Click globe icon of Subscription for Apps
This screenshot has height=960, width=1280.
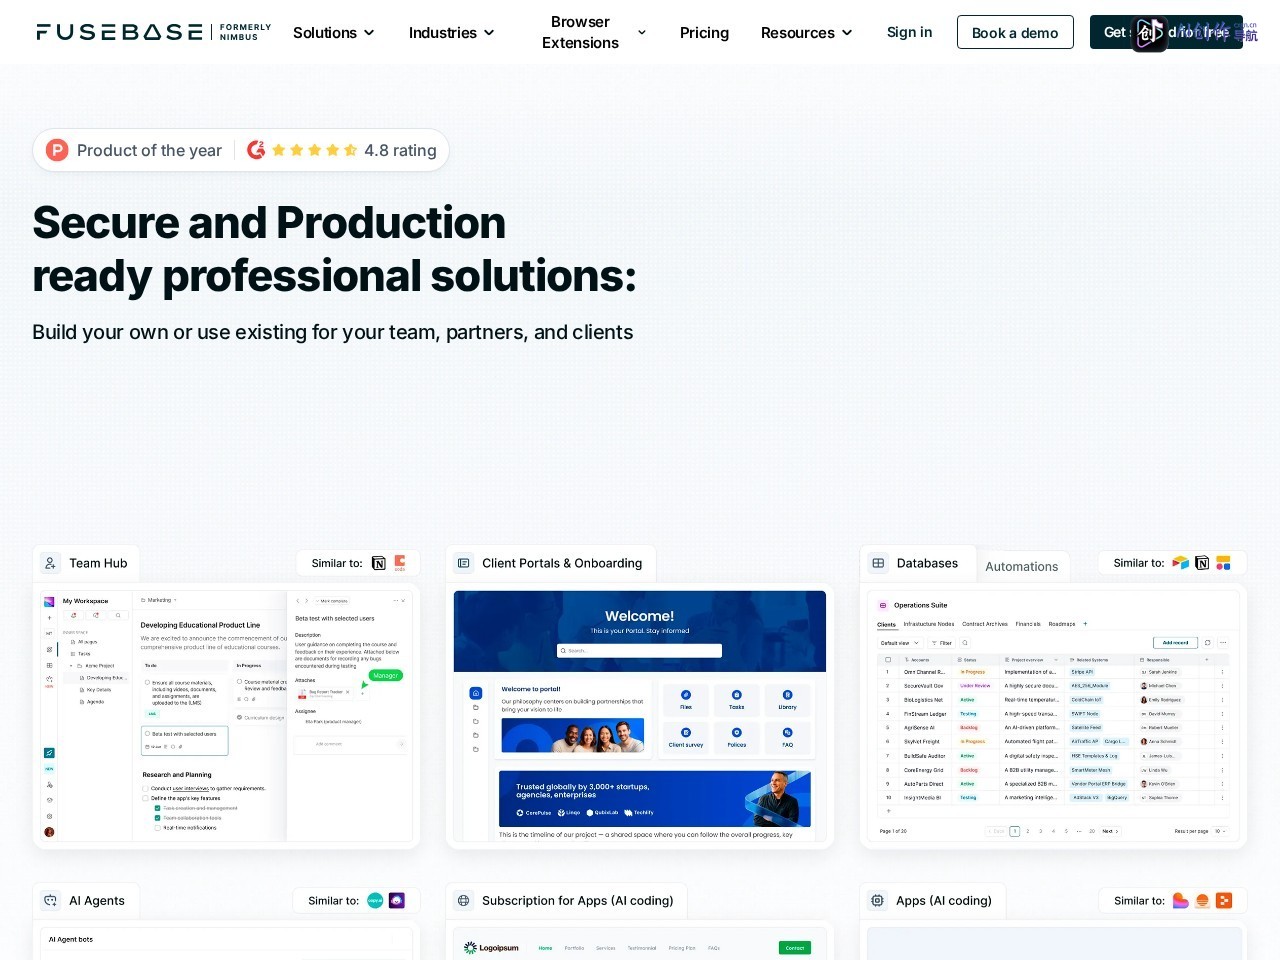coord(464,900)
